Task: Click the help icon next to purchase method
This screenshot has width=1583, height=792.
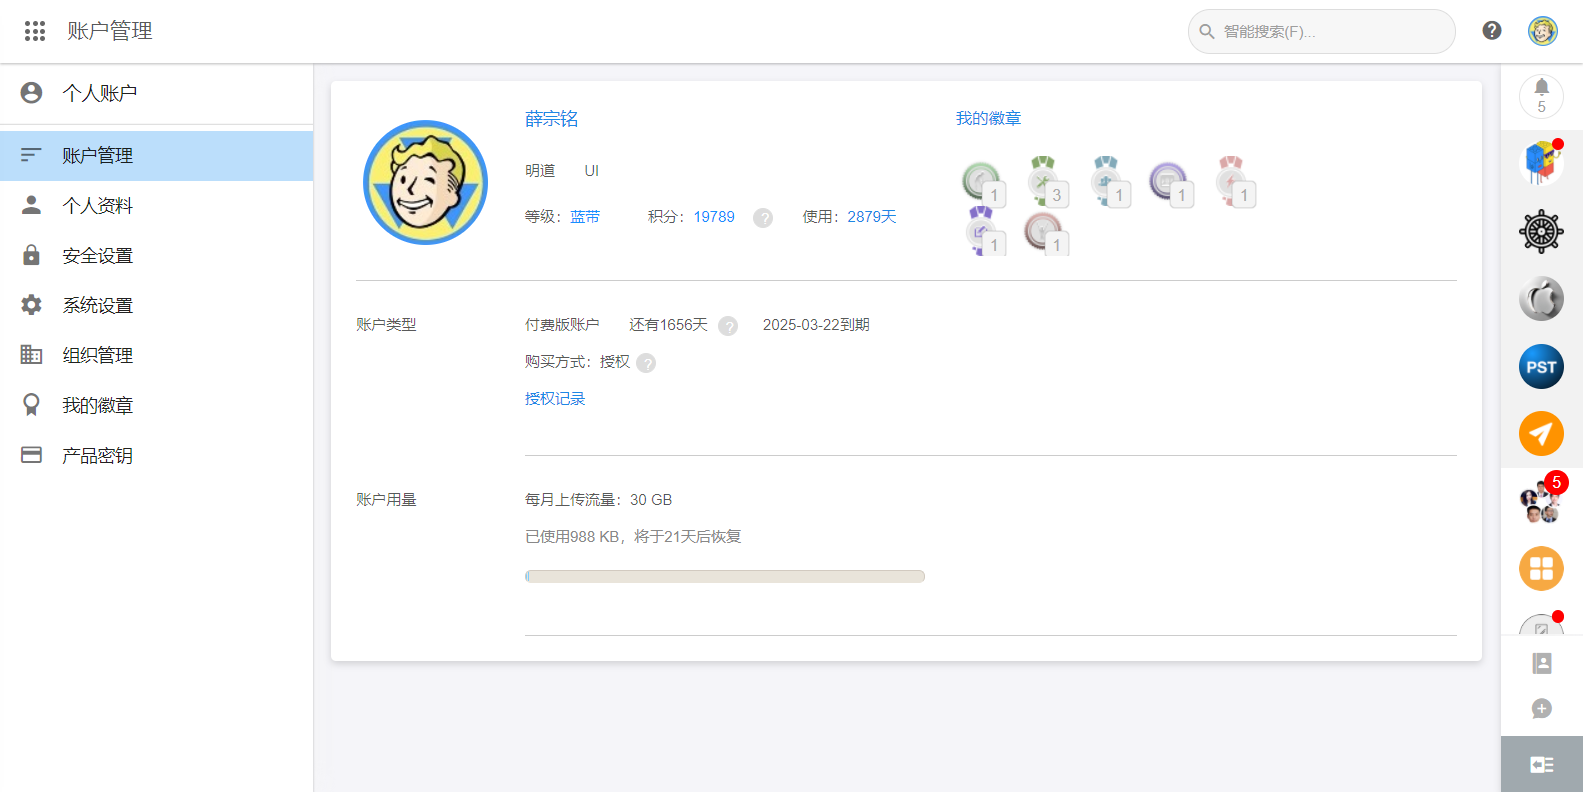Action: (646, 363)
